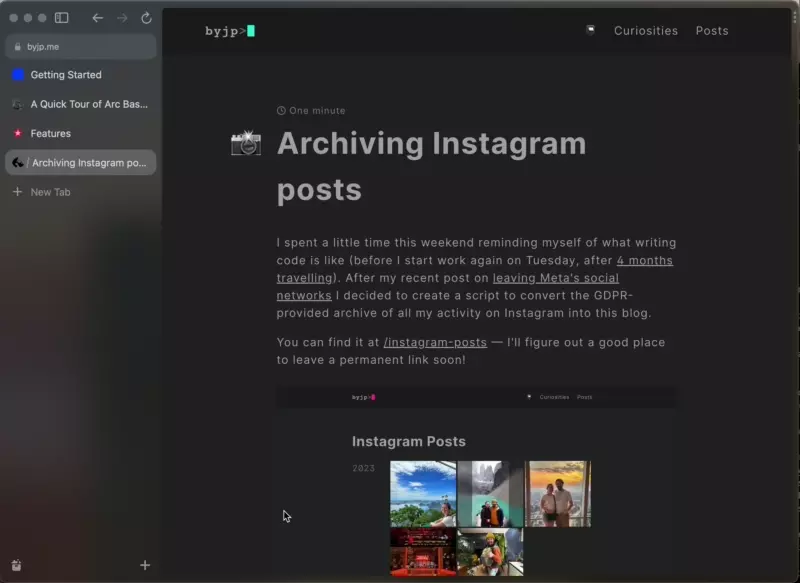
Task: Go back using the back arrow
Action: pyautogui.click(x=97, y=18)
